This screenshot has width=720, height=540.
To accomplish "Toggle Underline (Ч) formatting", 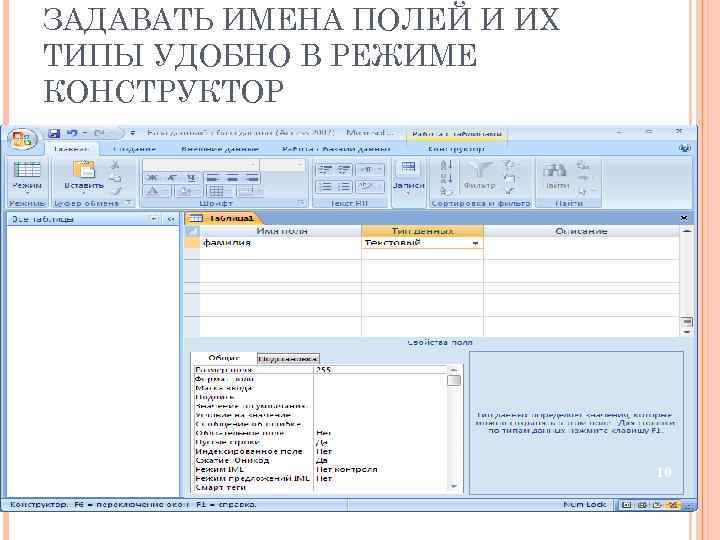I will [x=191, y=178].
